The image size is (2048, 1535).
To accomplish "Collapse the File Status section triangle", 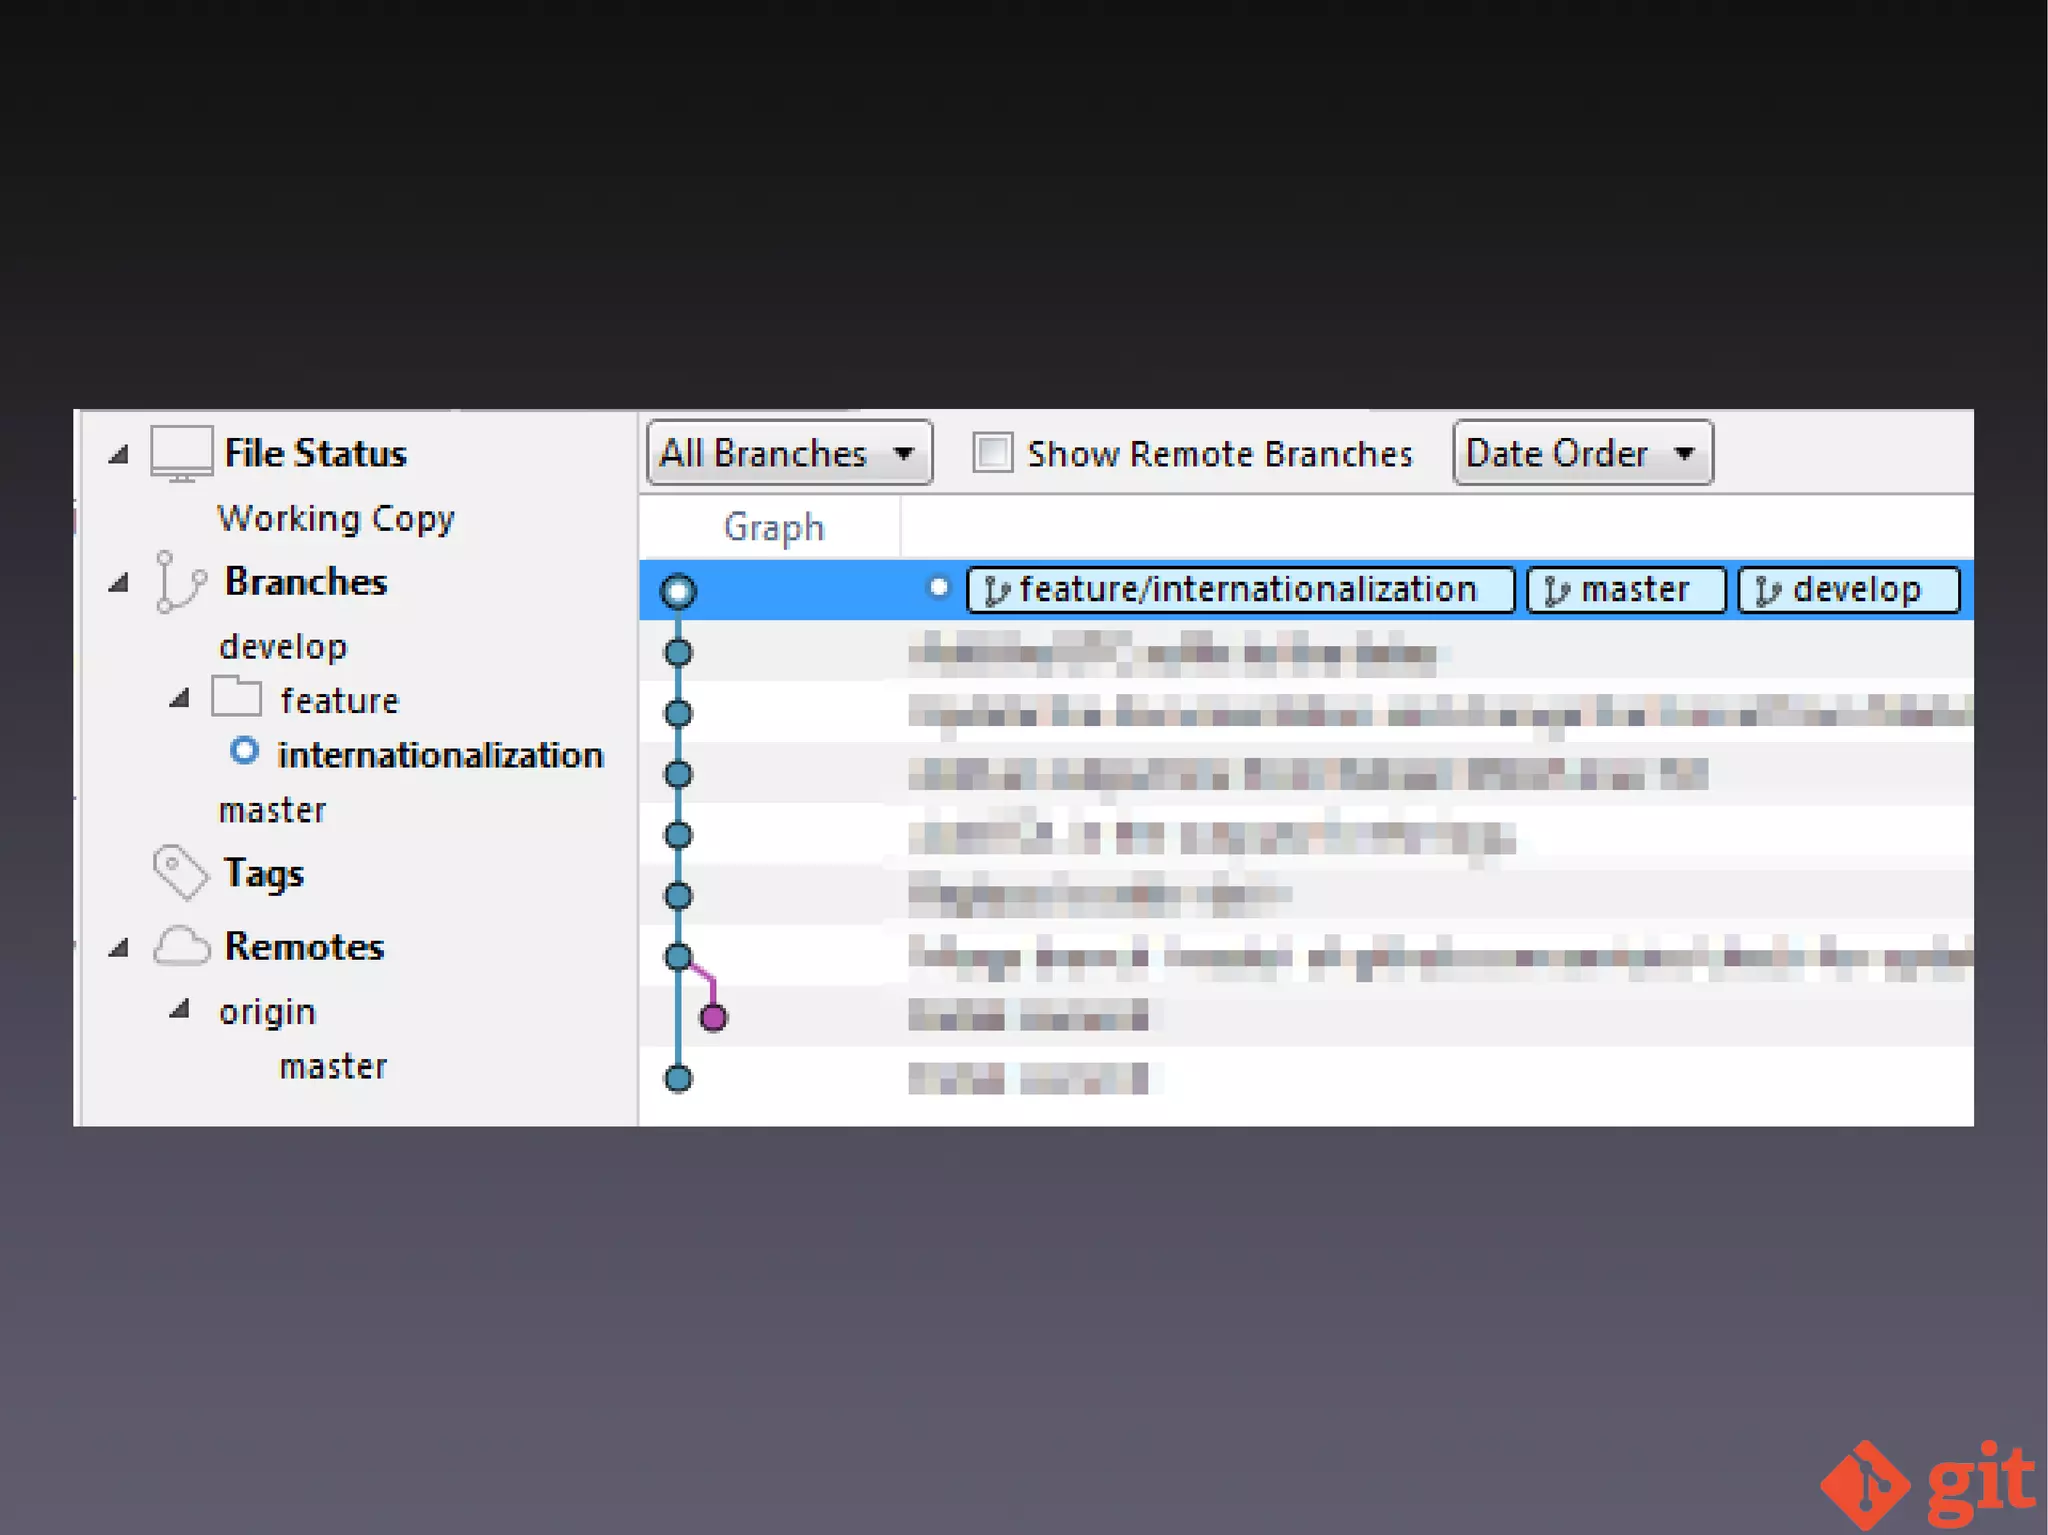I will point(119,455).
